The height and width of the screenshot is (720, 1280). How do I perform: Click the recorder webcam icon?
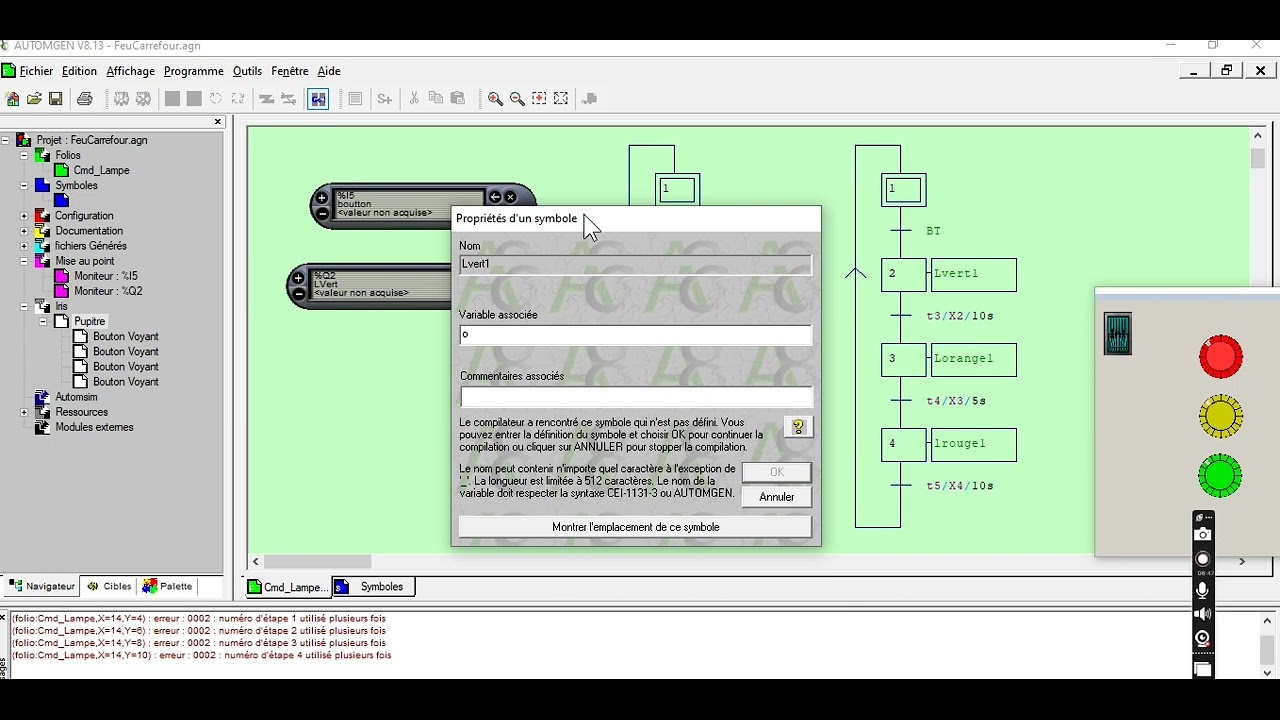[1203, 638]
